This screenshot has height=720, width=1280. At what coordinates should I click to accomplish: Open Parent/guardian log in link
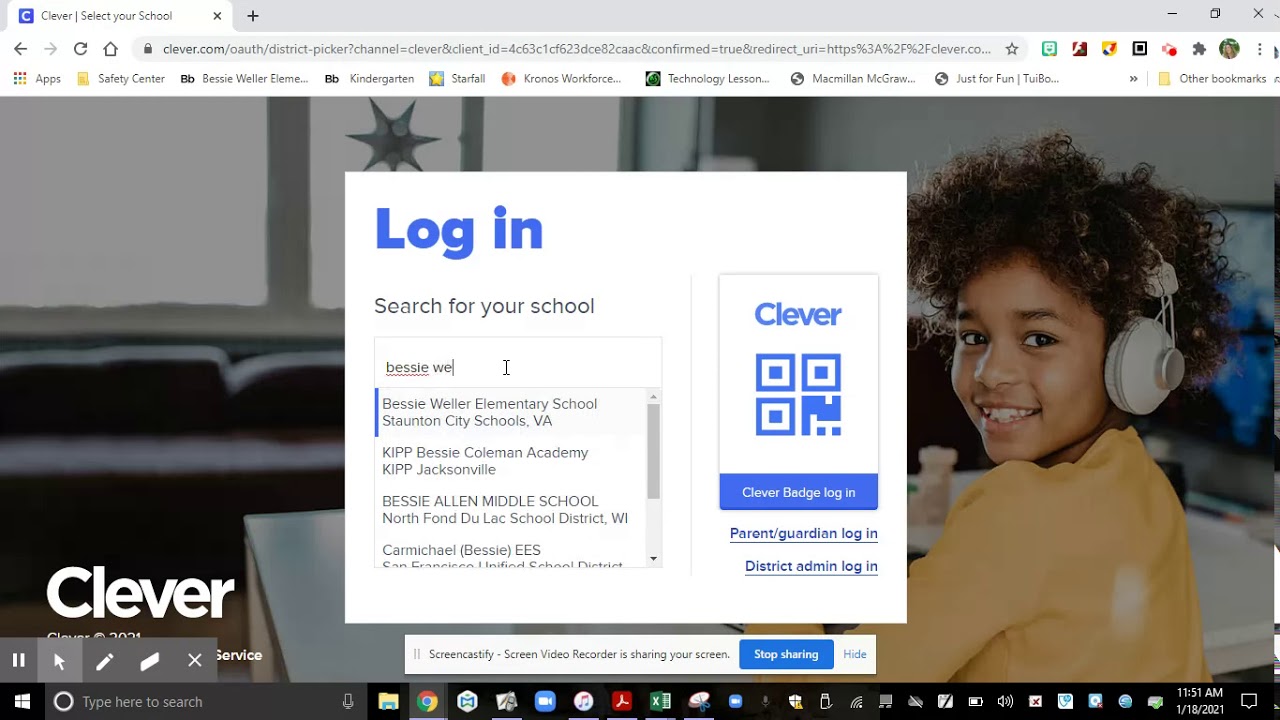click(x=804, y=533)
